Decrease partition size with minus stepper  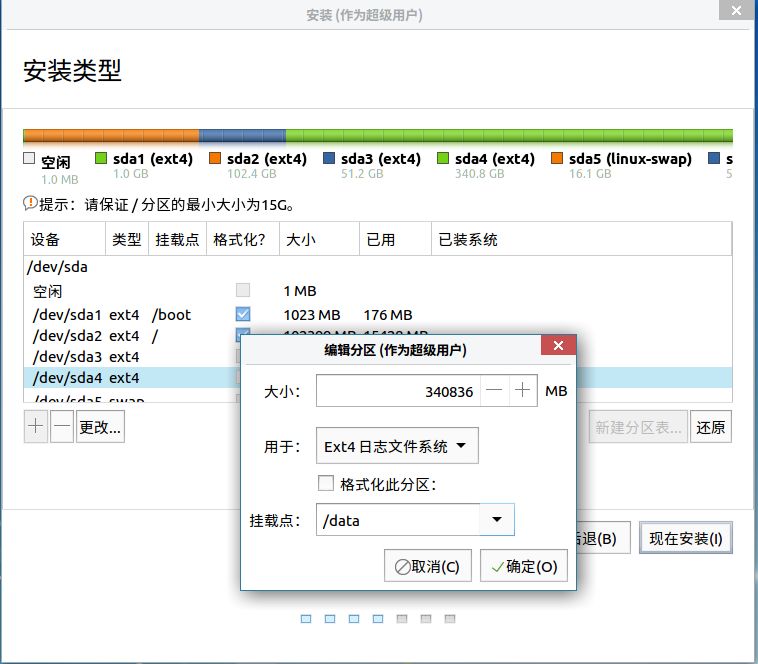[x=494, y=390]
